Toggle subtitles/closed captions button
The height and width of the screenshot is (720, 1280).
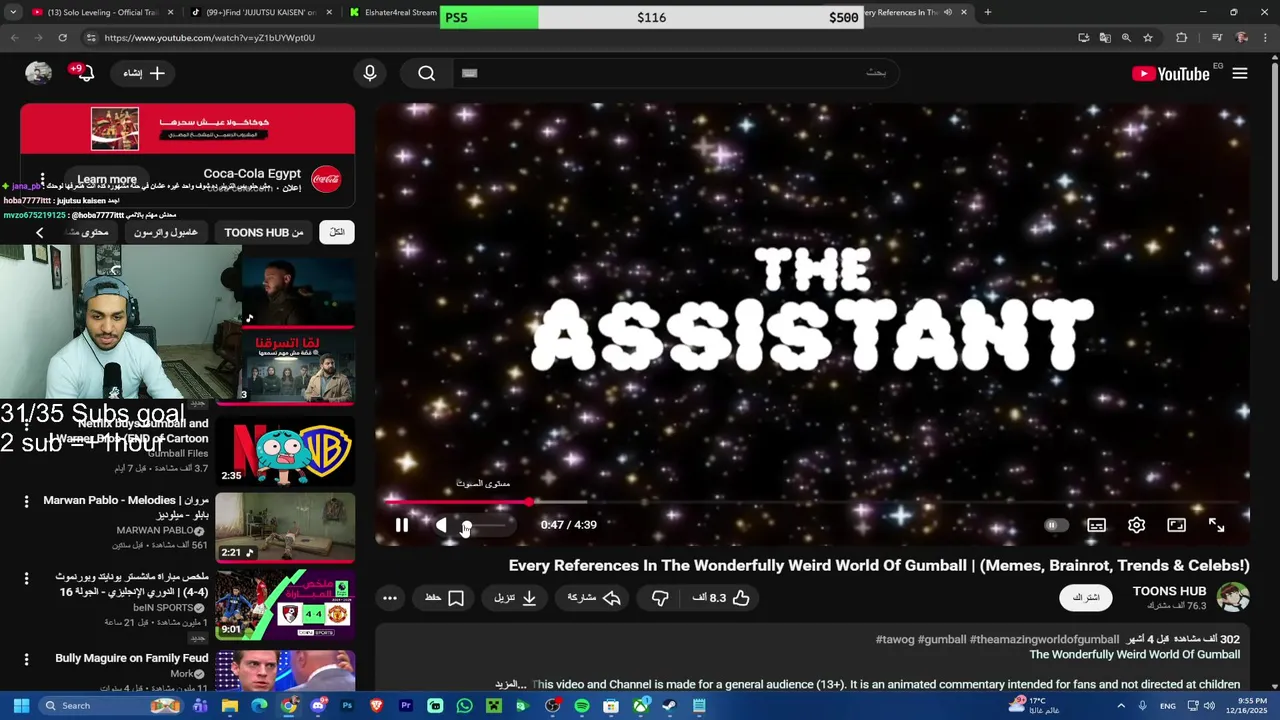(x=1096, y=525)
